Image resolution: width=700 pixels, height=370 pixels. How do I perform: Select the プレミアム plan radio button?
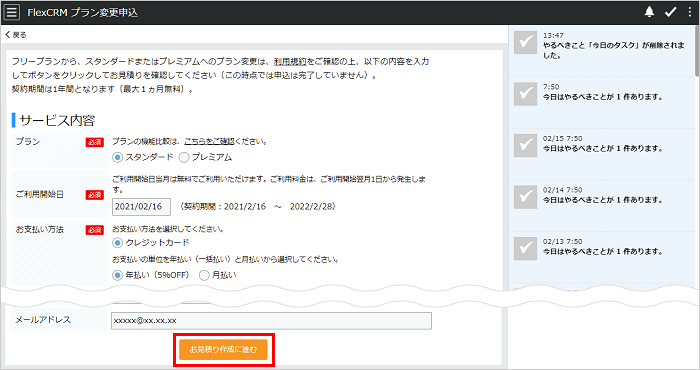click(183, 157)
